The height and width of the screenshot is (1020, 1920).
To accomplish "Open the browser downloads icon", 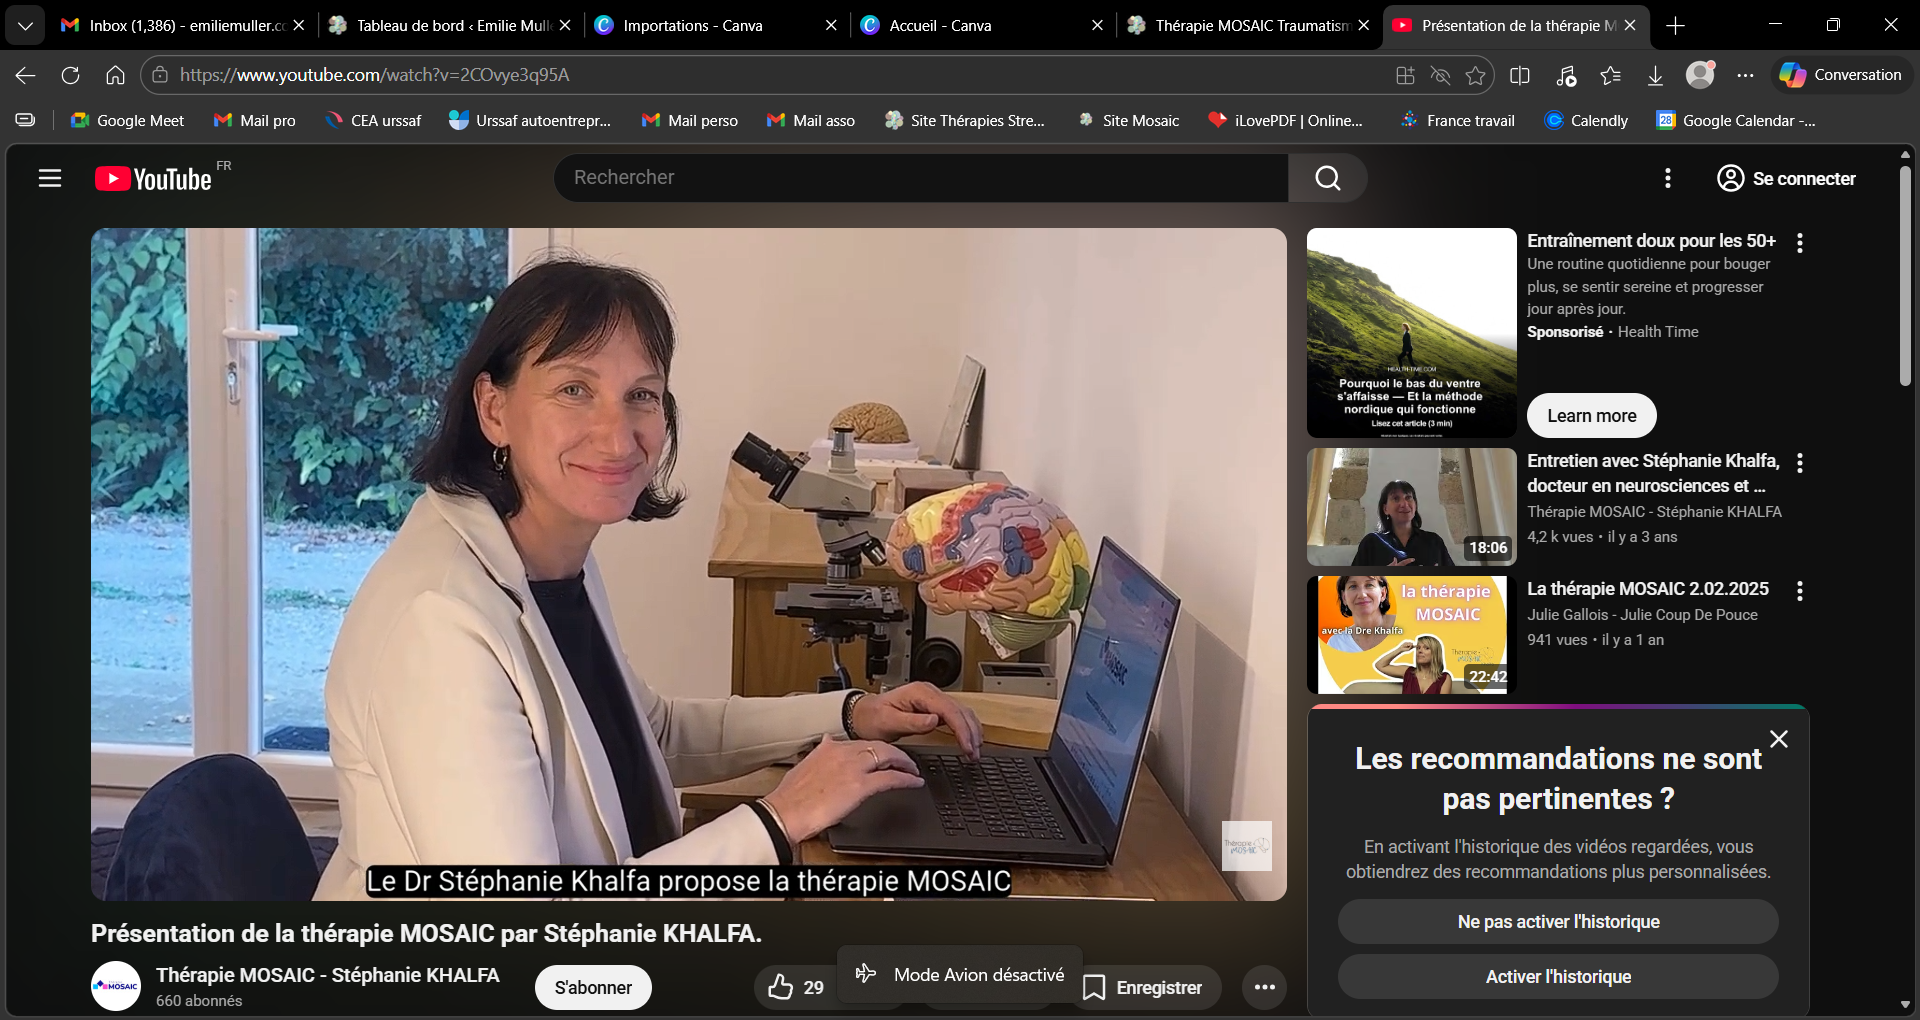I will [x=1655, y=75].
